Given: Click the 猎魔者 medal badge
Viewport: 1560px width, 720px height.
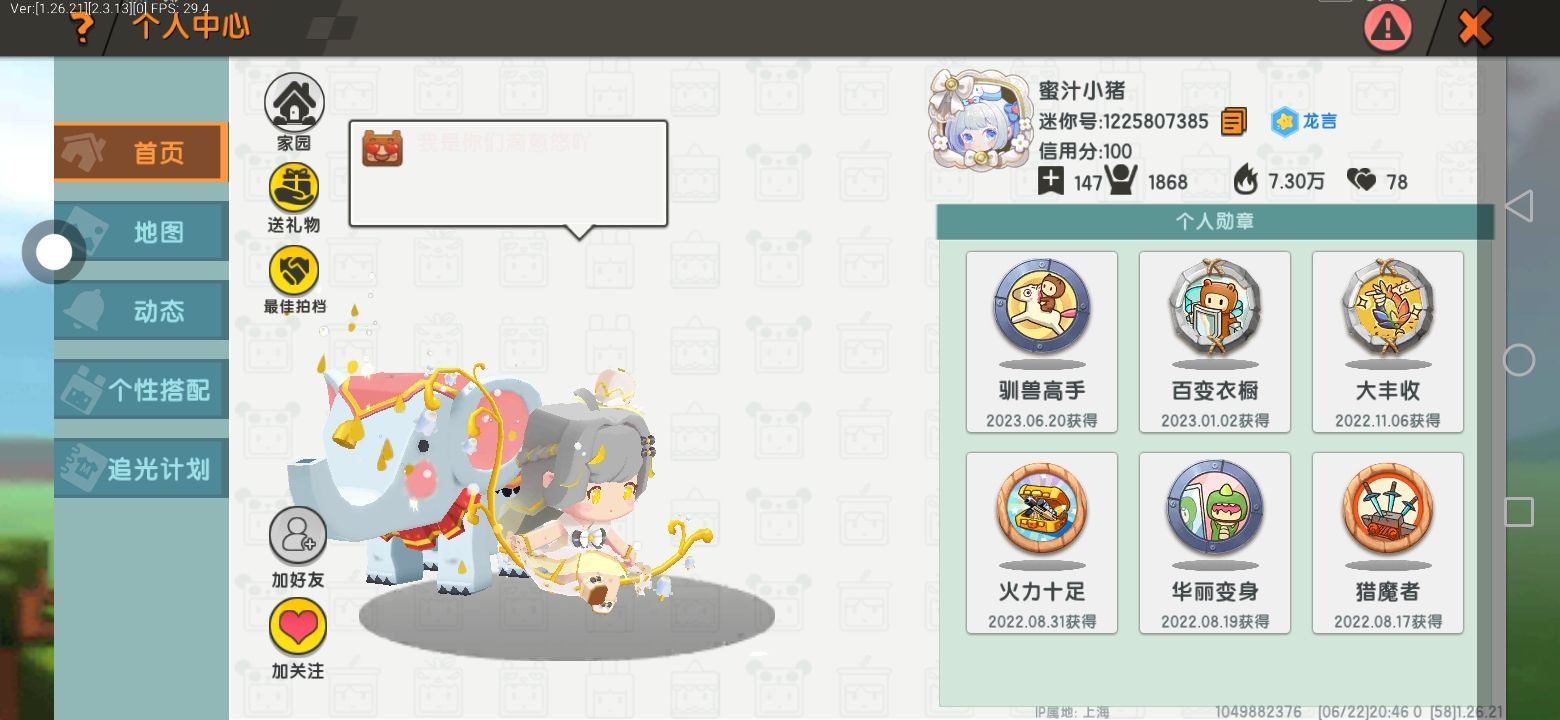Looking at the screenshot, I should (x=1388, y=543).
